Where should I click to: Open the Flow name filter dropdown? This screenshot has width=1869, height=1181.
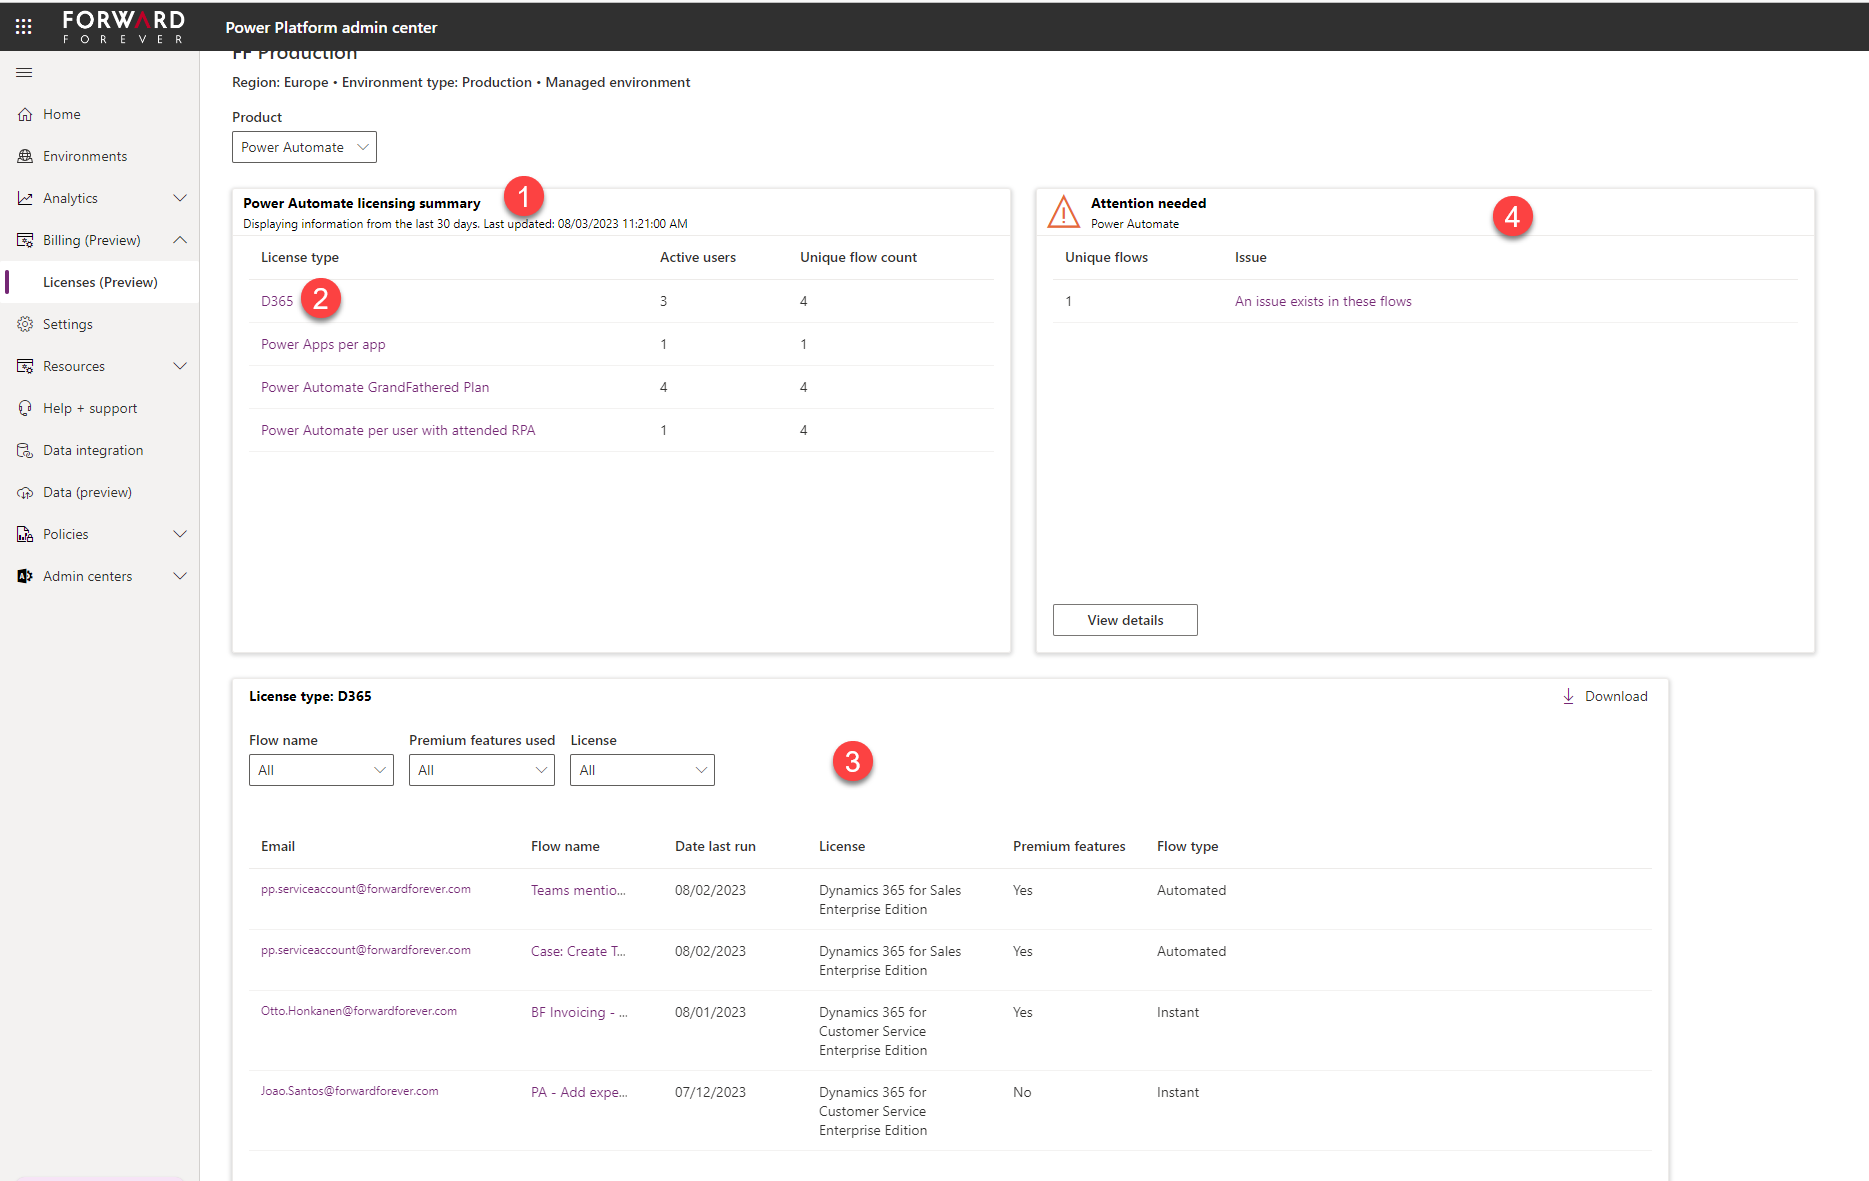click(x=321, y=770)
